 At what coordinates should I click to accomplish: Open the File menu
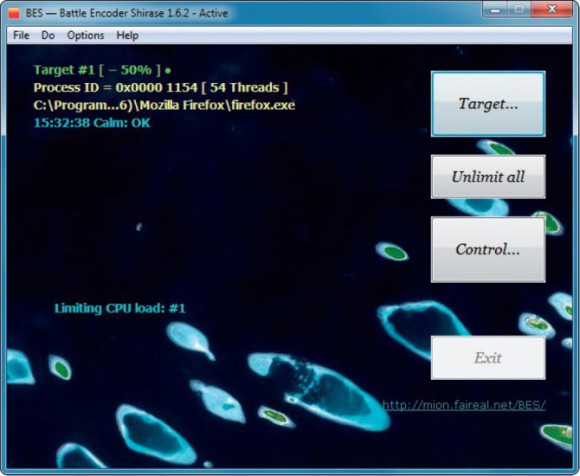click(21, 36)
